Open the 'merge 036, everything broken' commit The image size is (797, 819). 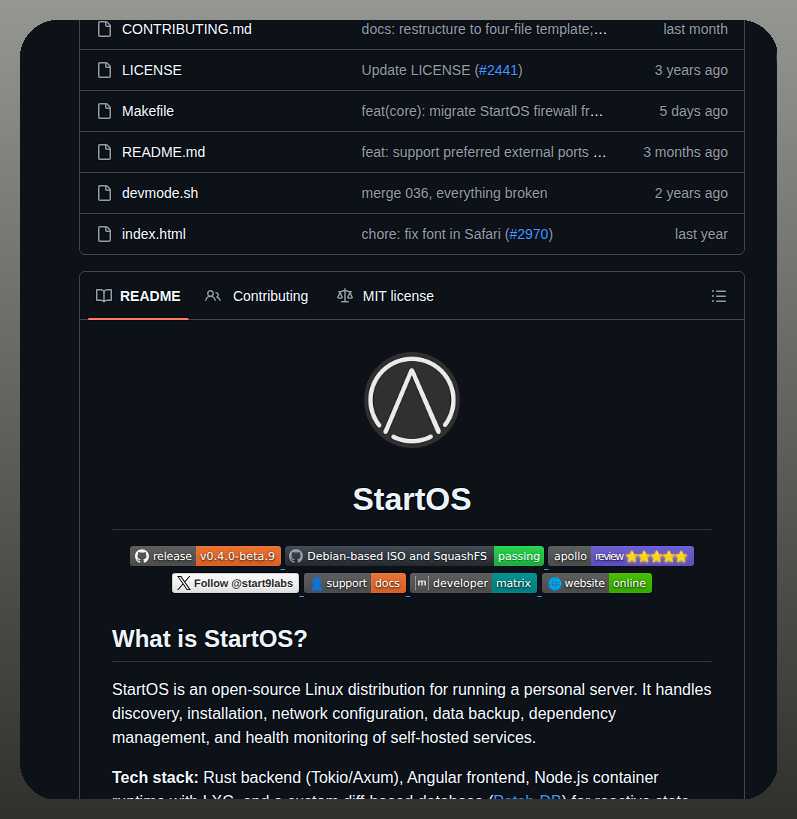pyautogui.click(x=454, y=193)
